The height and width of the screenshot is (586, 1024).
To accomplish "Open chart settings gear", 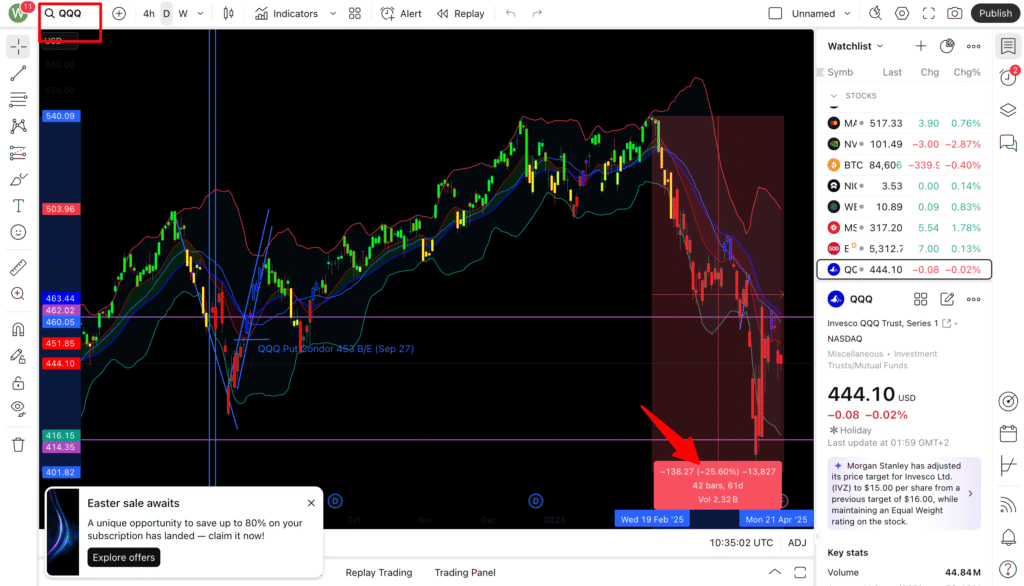I will [x=902, y=14].
